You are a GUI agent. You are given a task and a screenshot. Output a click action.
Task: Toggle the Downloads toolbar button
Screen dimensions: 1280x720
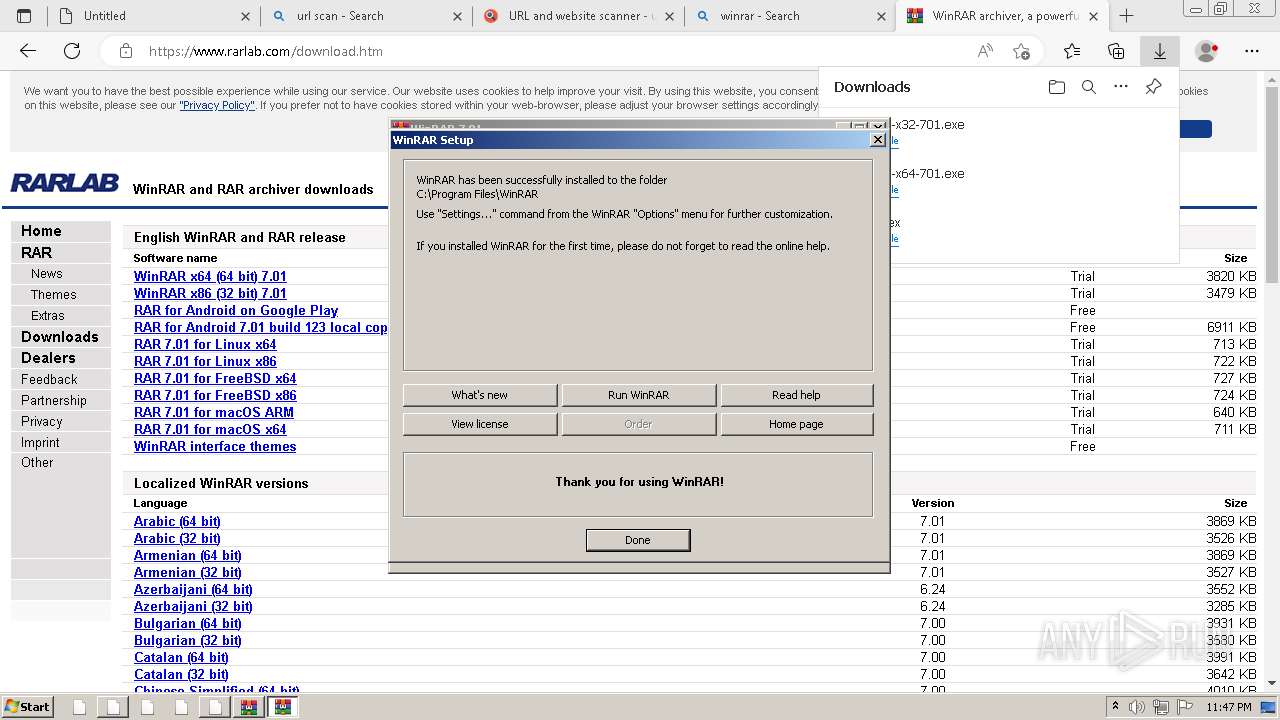pyautogui.click(x=1160, y=51)
